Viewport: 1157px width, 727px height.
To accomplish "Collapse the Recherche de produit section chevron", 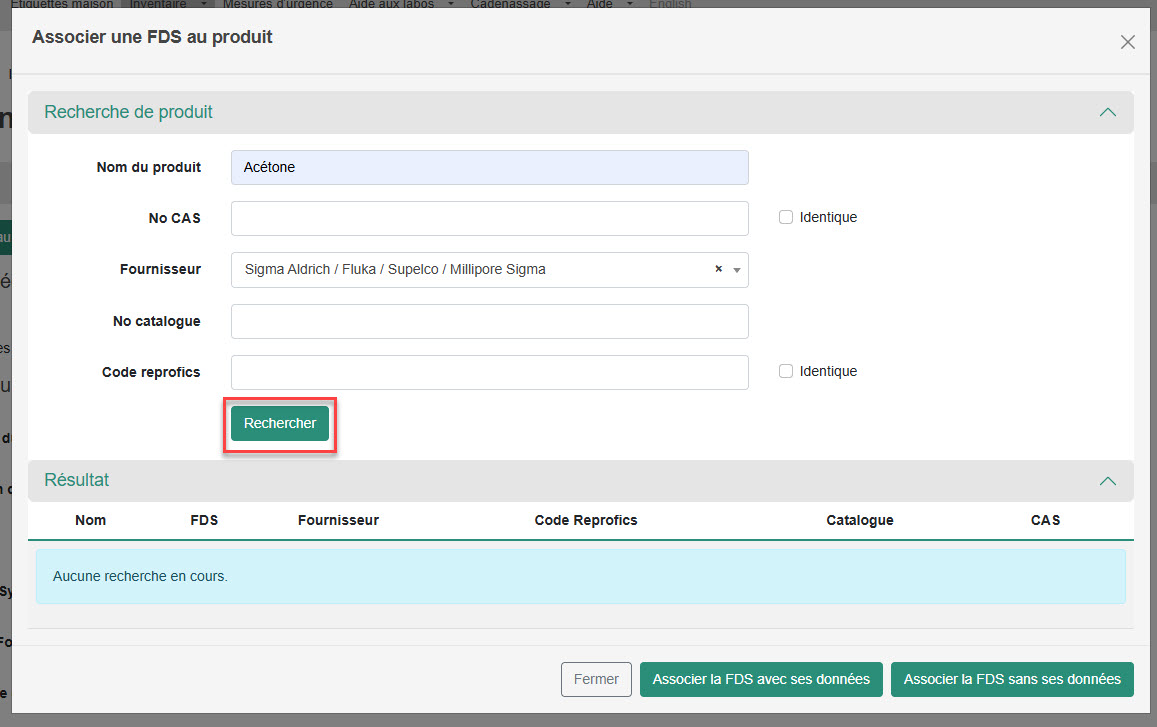I will click(x=1107, y=113).
